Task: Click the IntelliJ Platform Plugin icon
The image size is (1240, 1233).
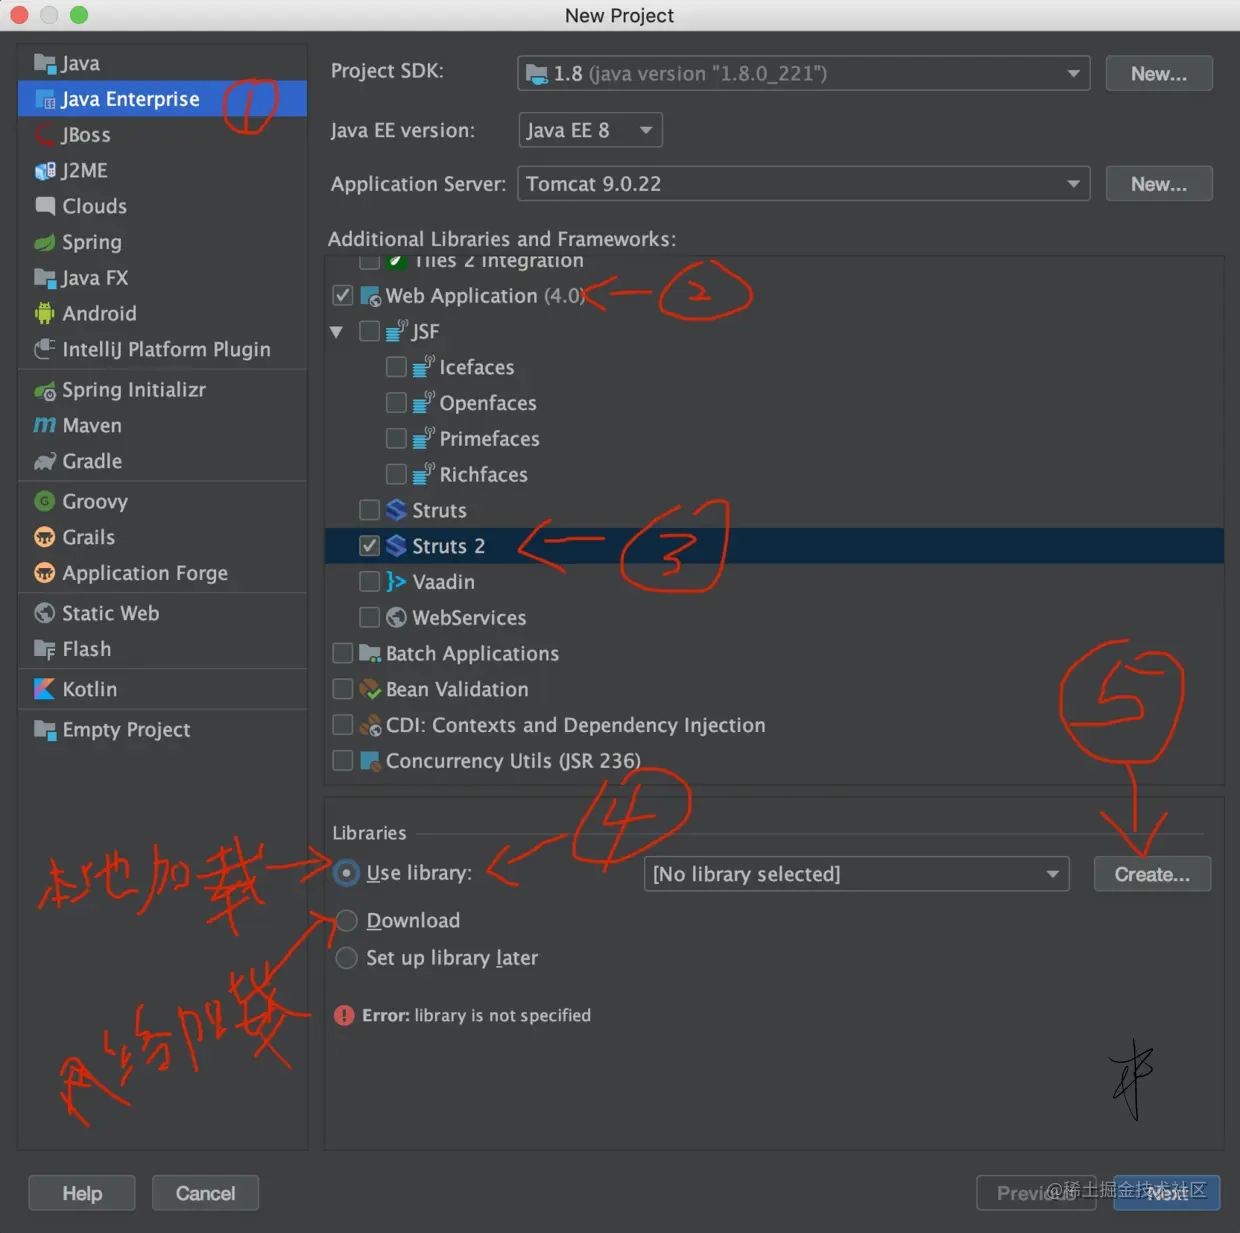Action: [x=44, y=349]
